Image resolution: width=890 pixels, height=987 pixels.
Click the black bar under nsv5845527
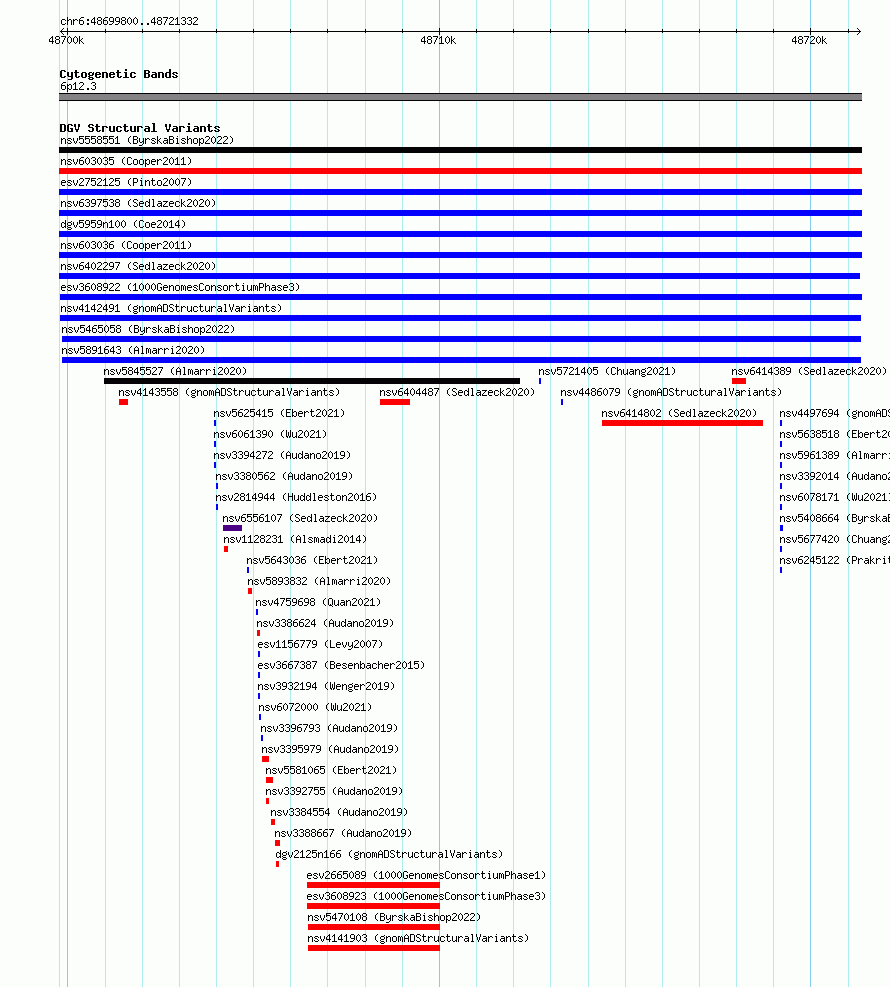point(312,381)
